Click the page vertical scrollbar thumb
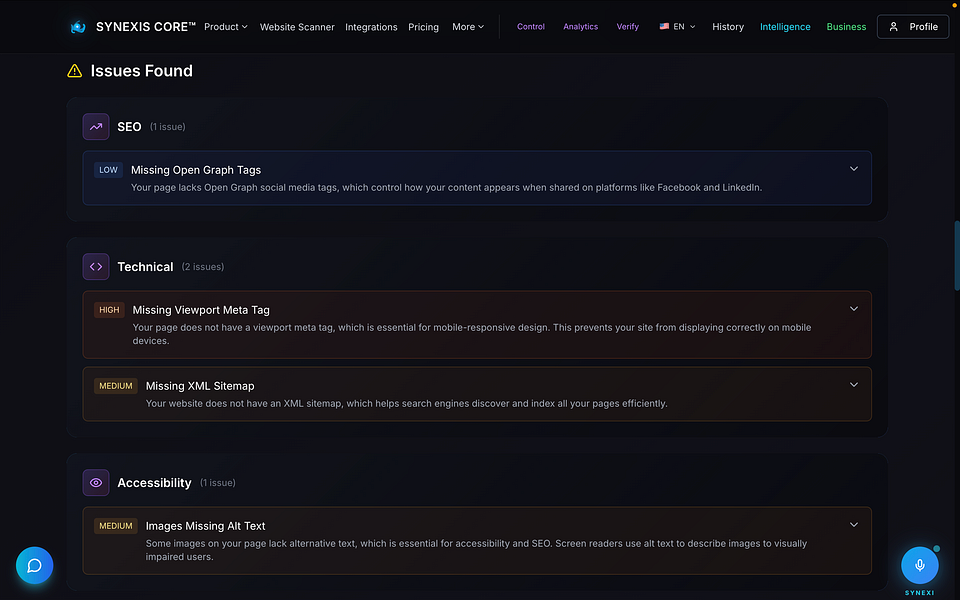Viewport: 960px width, 600px height. (956, 255)
